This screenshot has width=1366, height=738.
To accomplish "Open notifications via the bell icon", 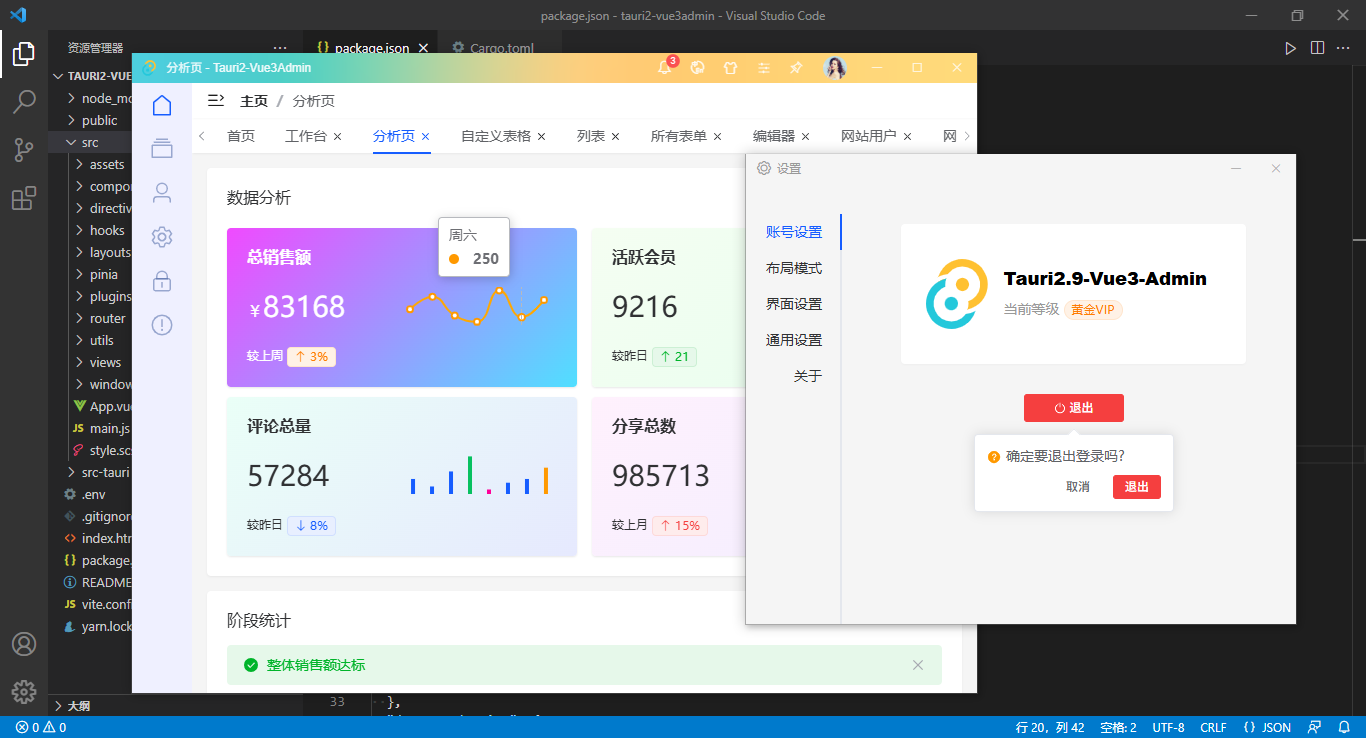I will tap(664, 68).
